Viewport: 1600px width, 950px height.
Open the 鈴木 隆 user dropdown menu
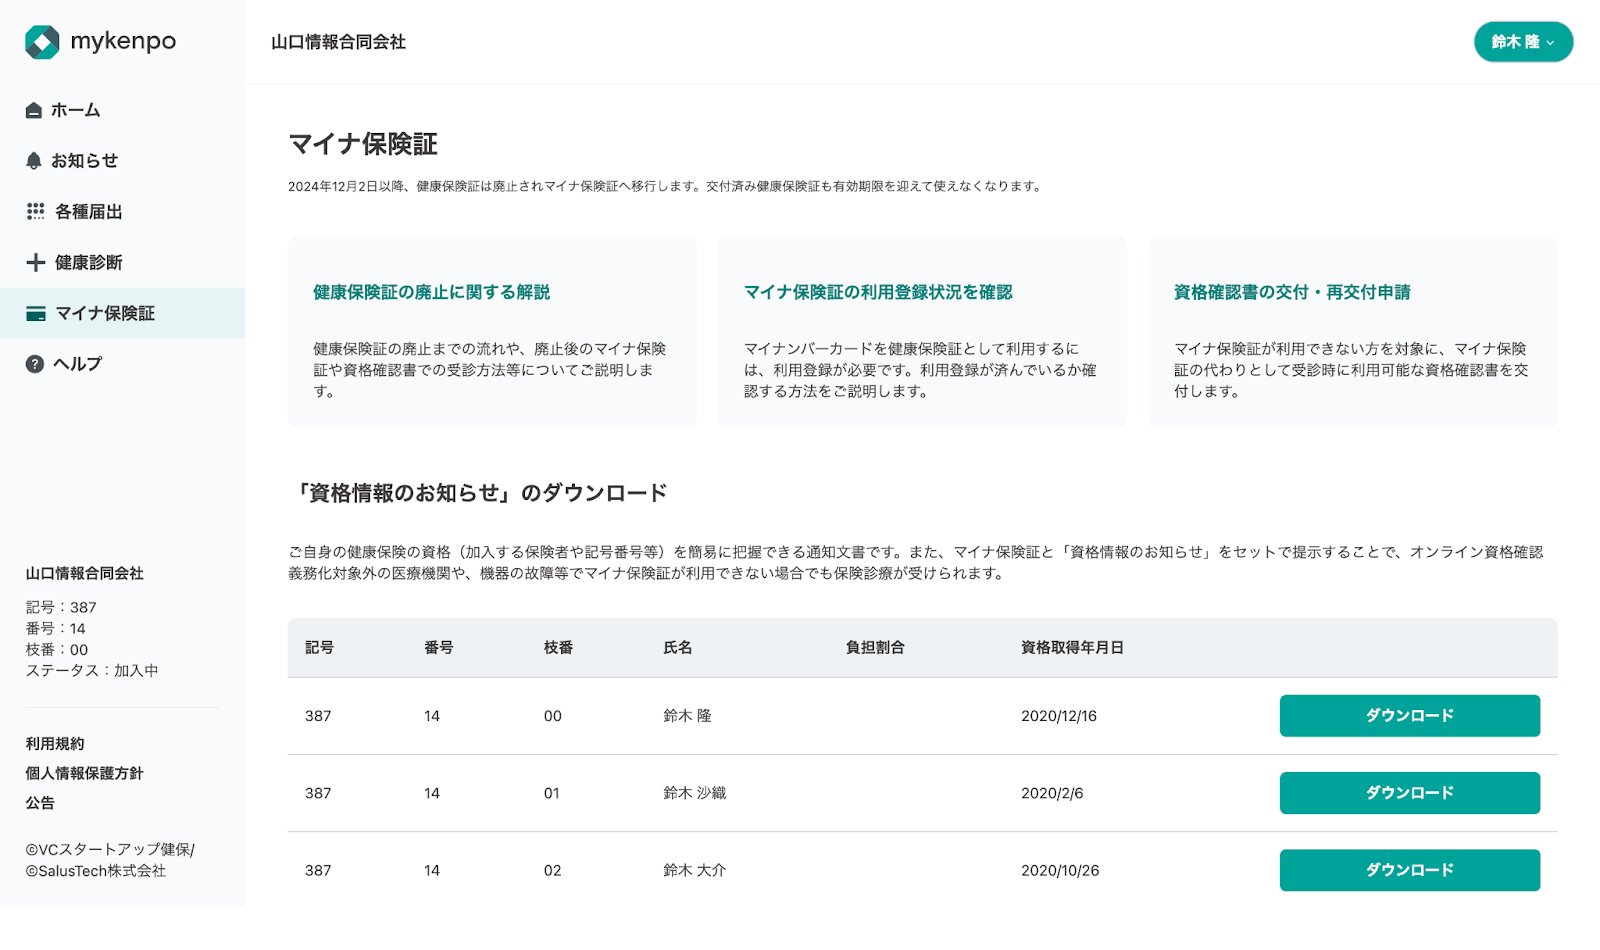pos(1522,42)
